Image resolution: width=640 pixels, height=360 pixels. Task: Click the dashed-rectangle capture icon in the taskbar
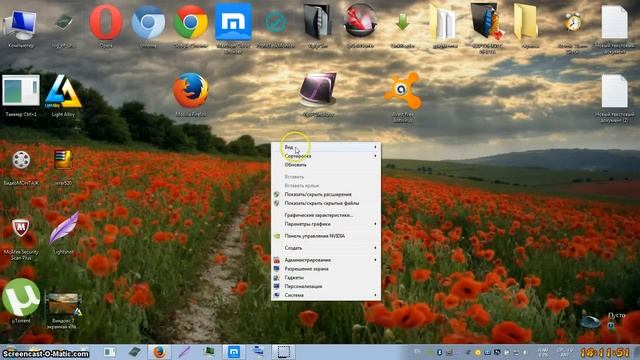point(283,351)
